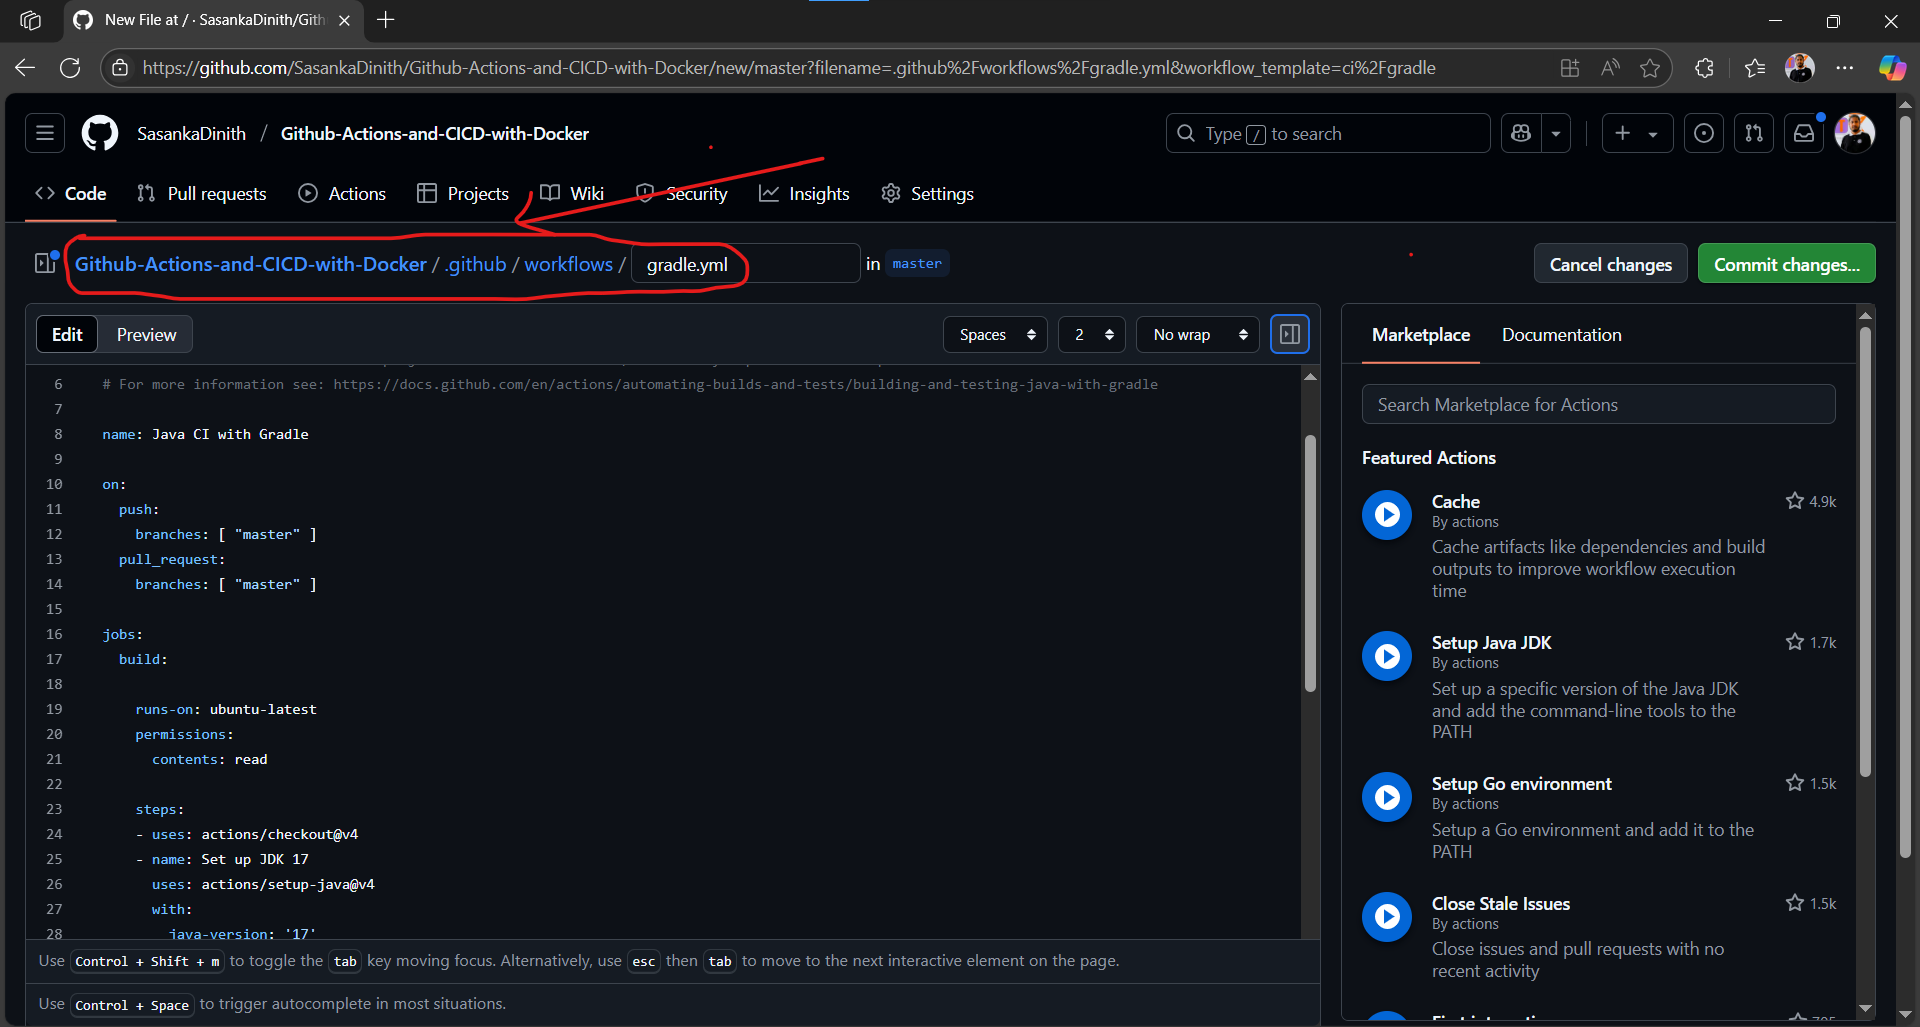1920x1027 pixels.
Task: Open browser split screen icon
Action: click(1570, 68)
